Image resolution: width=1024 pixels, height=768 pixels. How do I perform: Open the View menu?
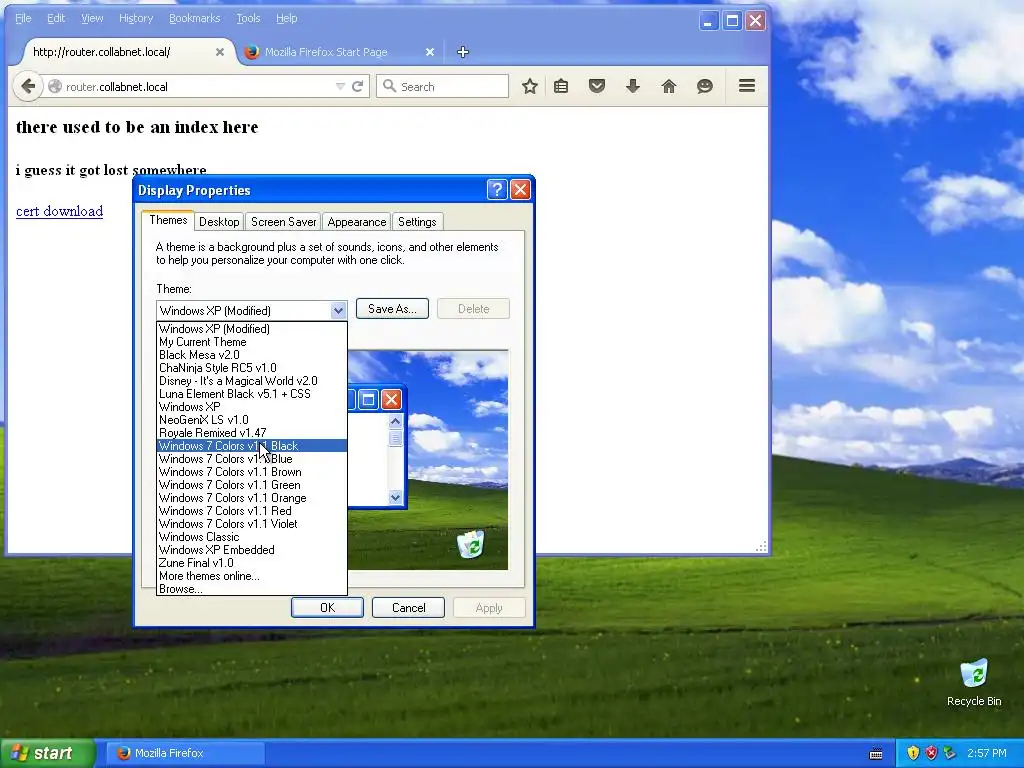coord(92,18)
